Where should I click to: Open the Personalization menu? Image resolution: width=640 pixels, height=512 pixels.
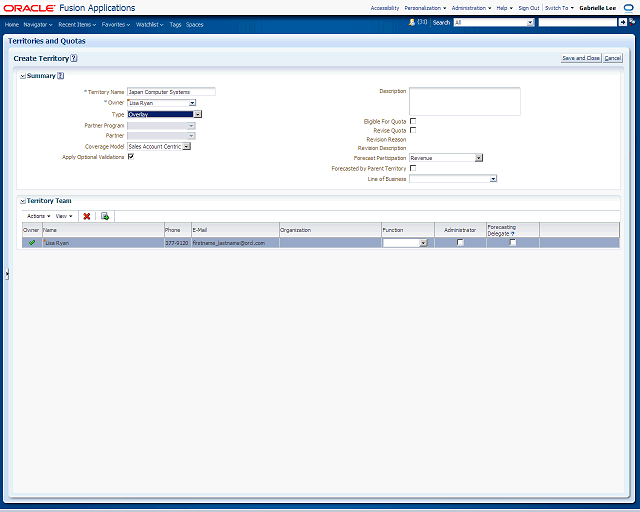coord(425,8)
